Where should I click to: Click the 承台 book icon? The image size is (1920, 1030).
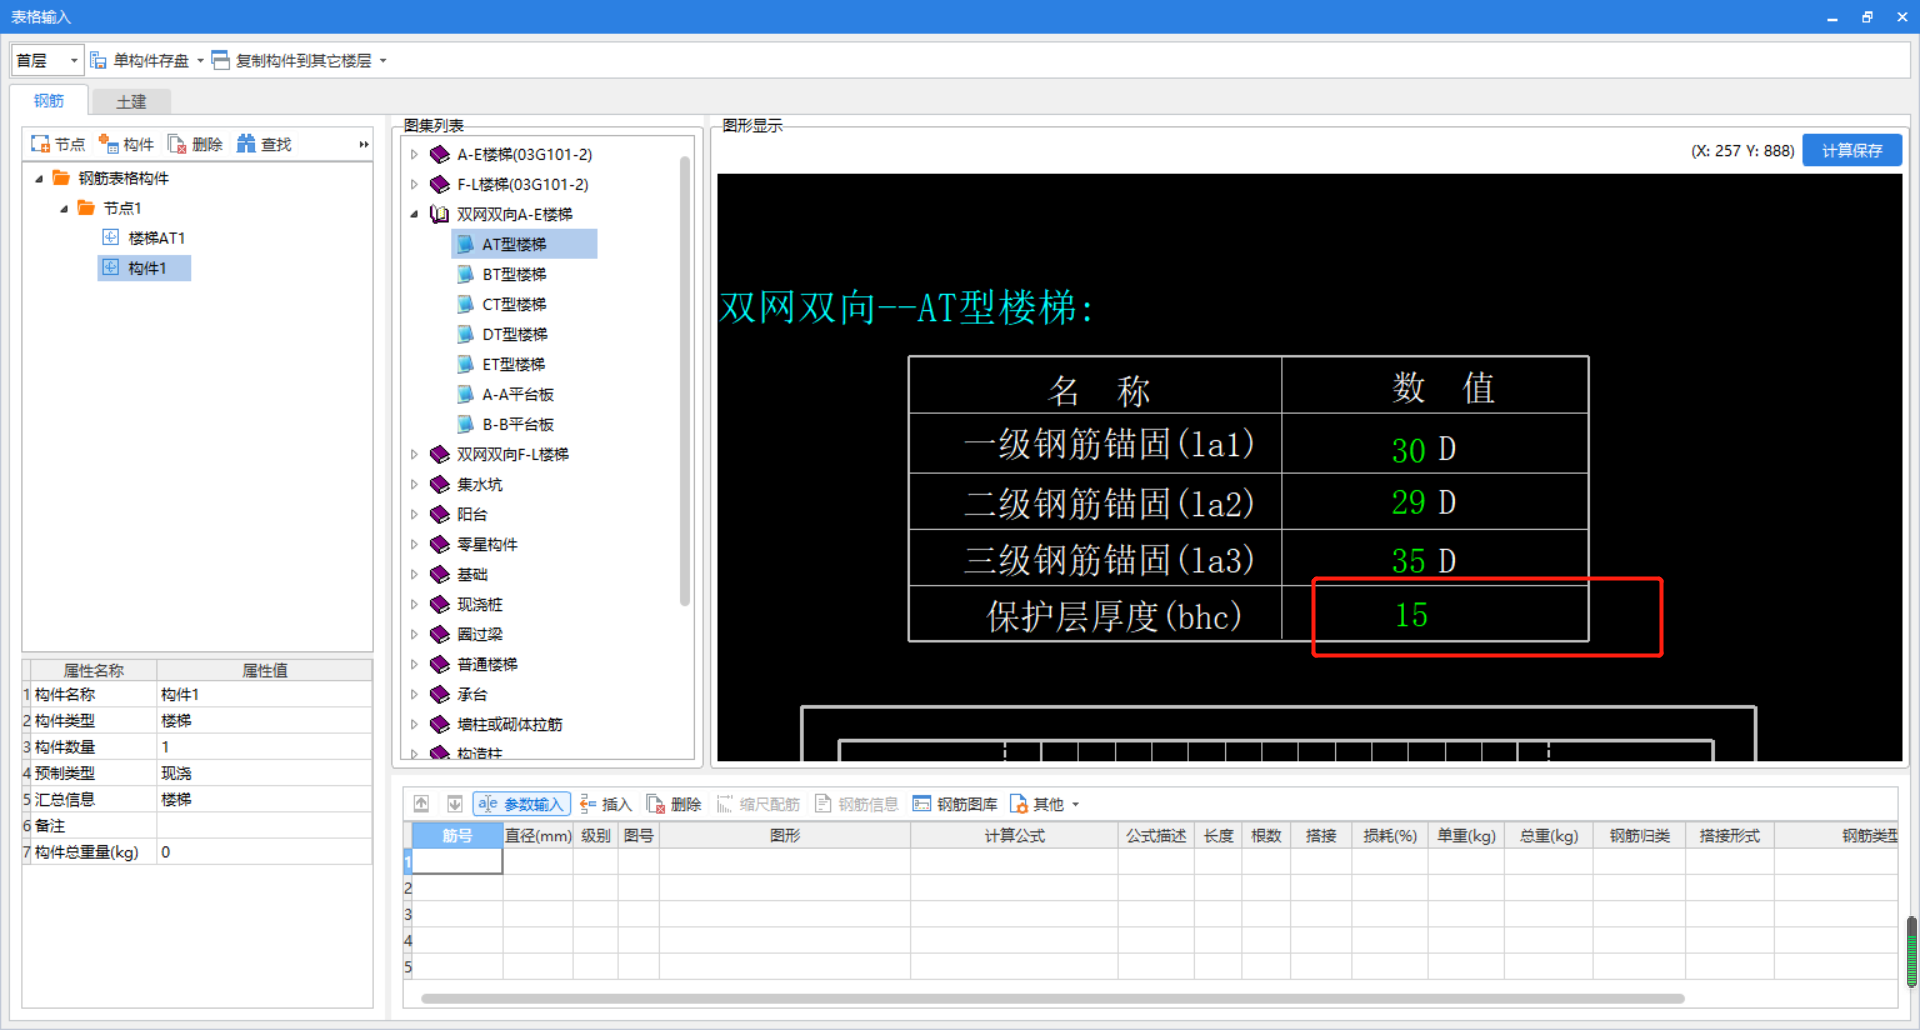(x=439, y=694)
